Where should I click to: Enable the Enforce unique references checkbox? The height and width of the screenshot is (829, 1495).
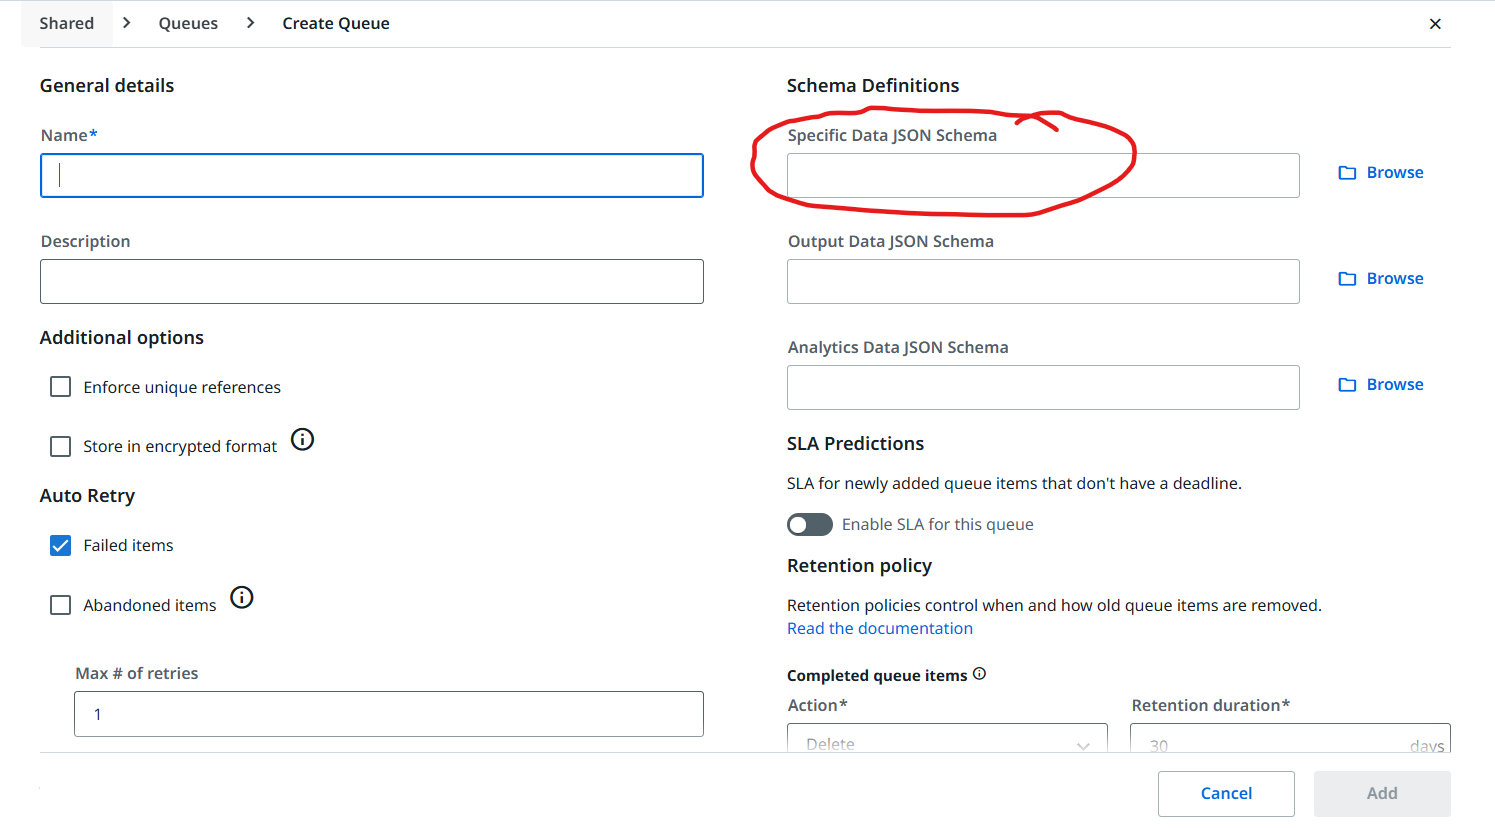(x=60, y=386)
